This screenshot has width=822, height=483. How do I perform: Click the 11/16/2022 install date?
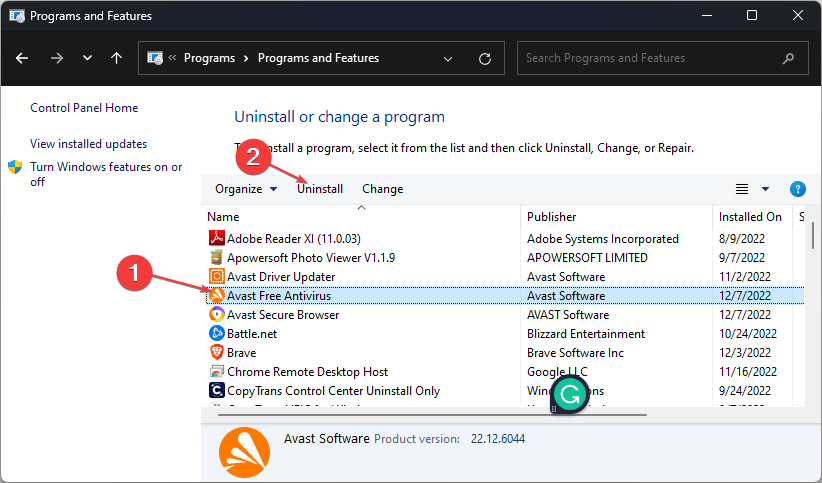pyautogui.click(x=748, y=372)
